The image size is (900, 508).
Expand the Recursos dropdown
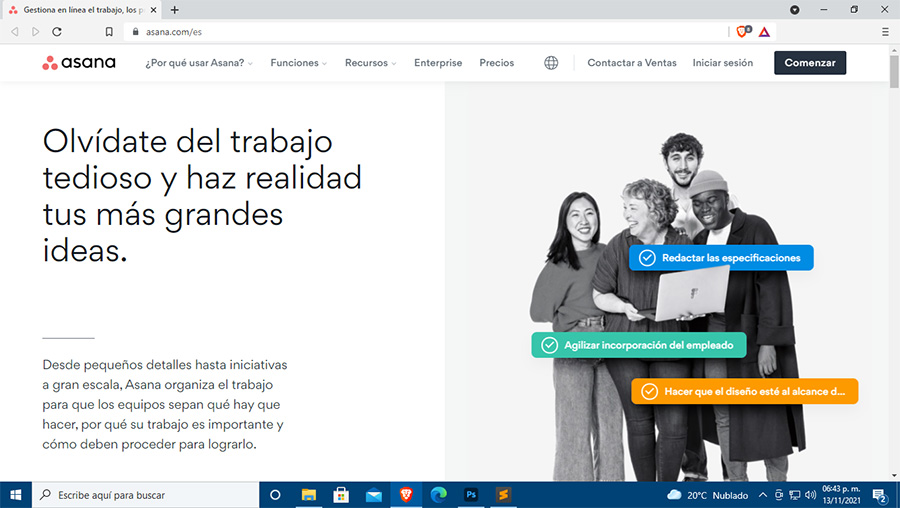(x=370, y=63)
